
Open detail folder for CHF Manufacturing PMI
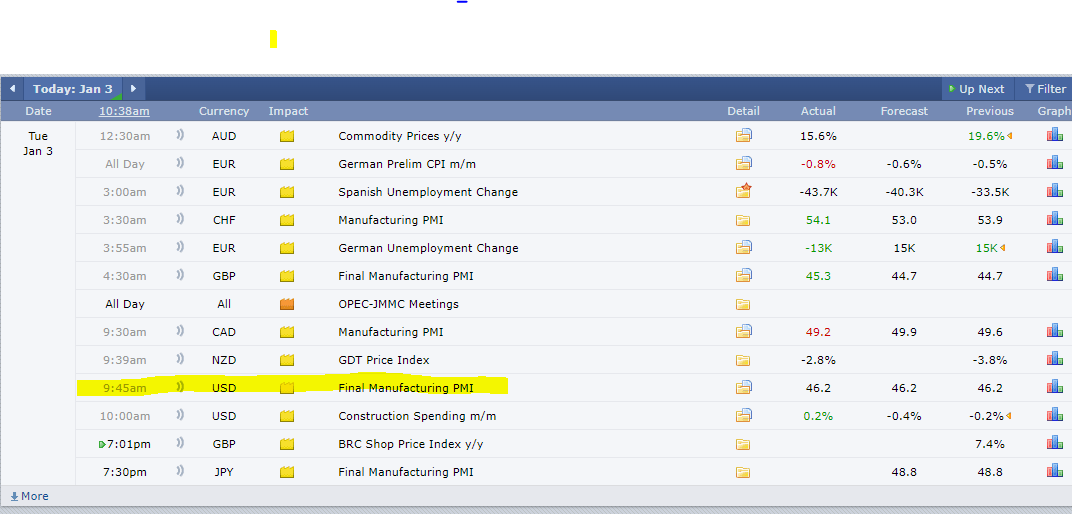coord(742,220)
